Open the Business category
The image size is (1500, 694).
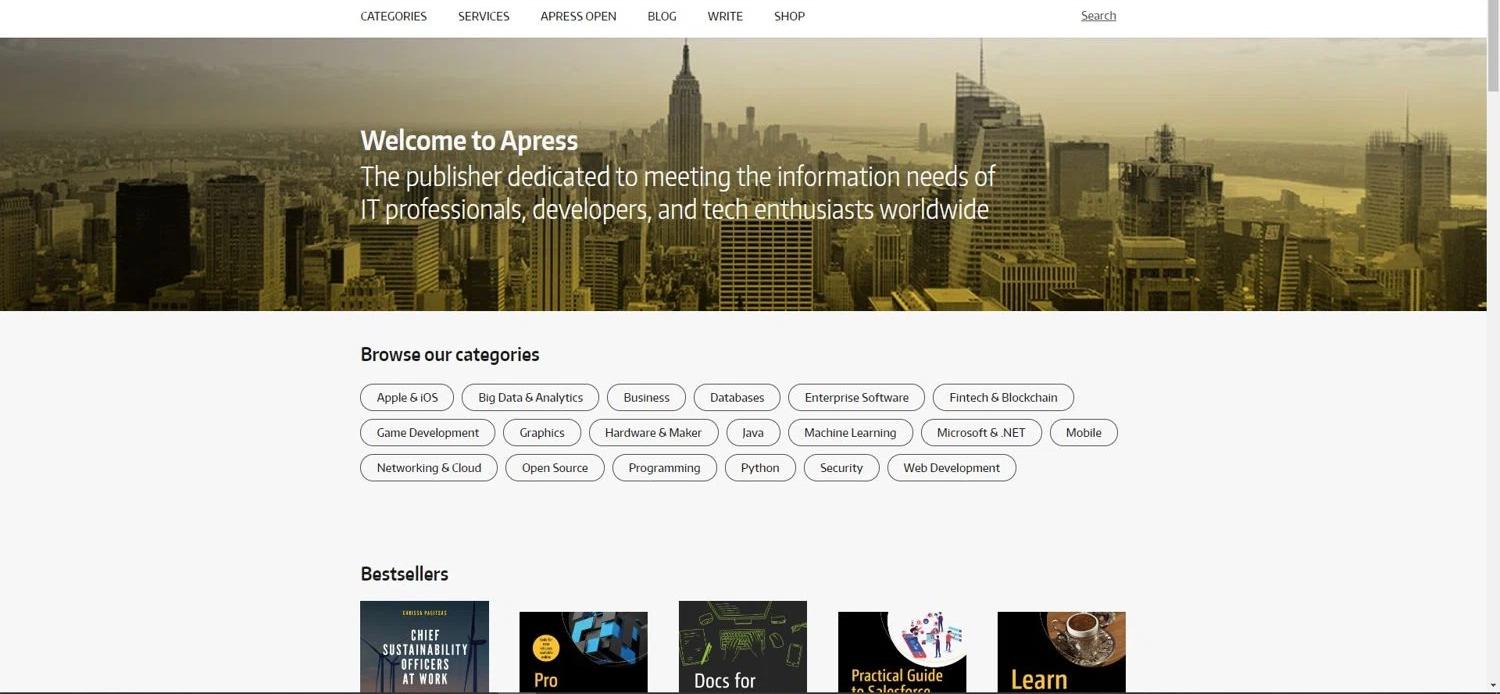coord(646,397)
